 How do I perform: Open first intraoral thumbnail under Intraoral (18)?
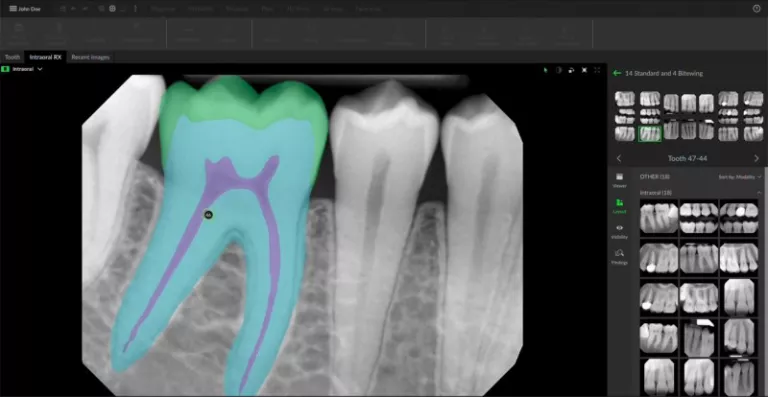point(659,217)
